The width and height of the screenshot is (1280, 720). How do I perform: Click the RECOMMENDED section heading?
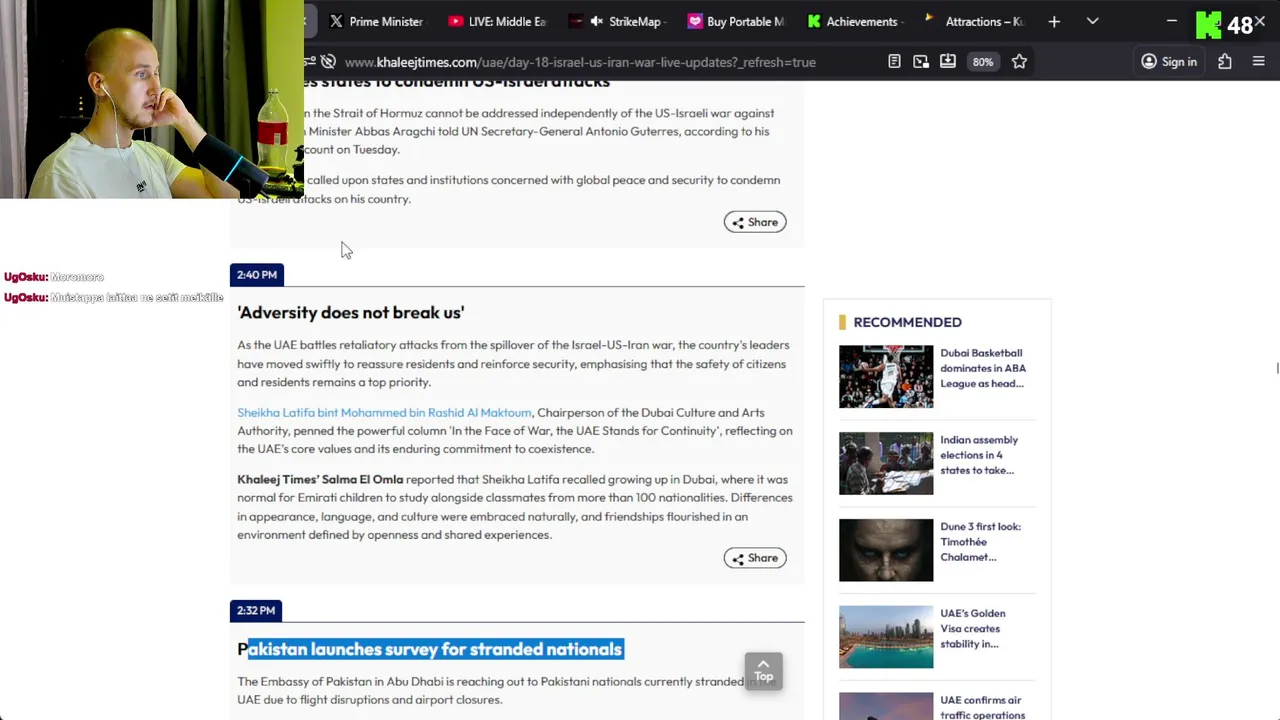pyautogui.click(x=907, y=322)
